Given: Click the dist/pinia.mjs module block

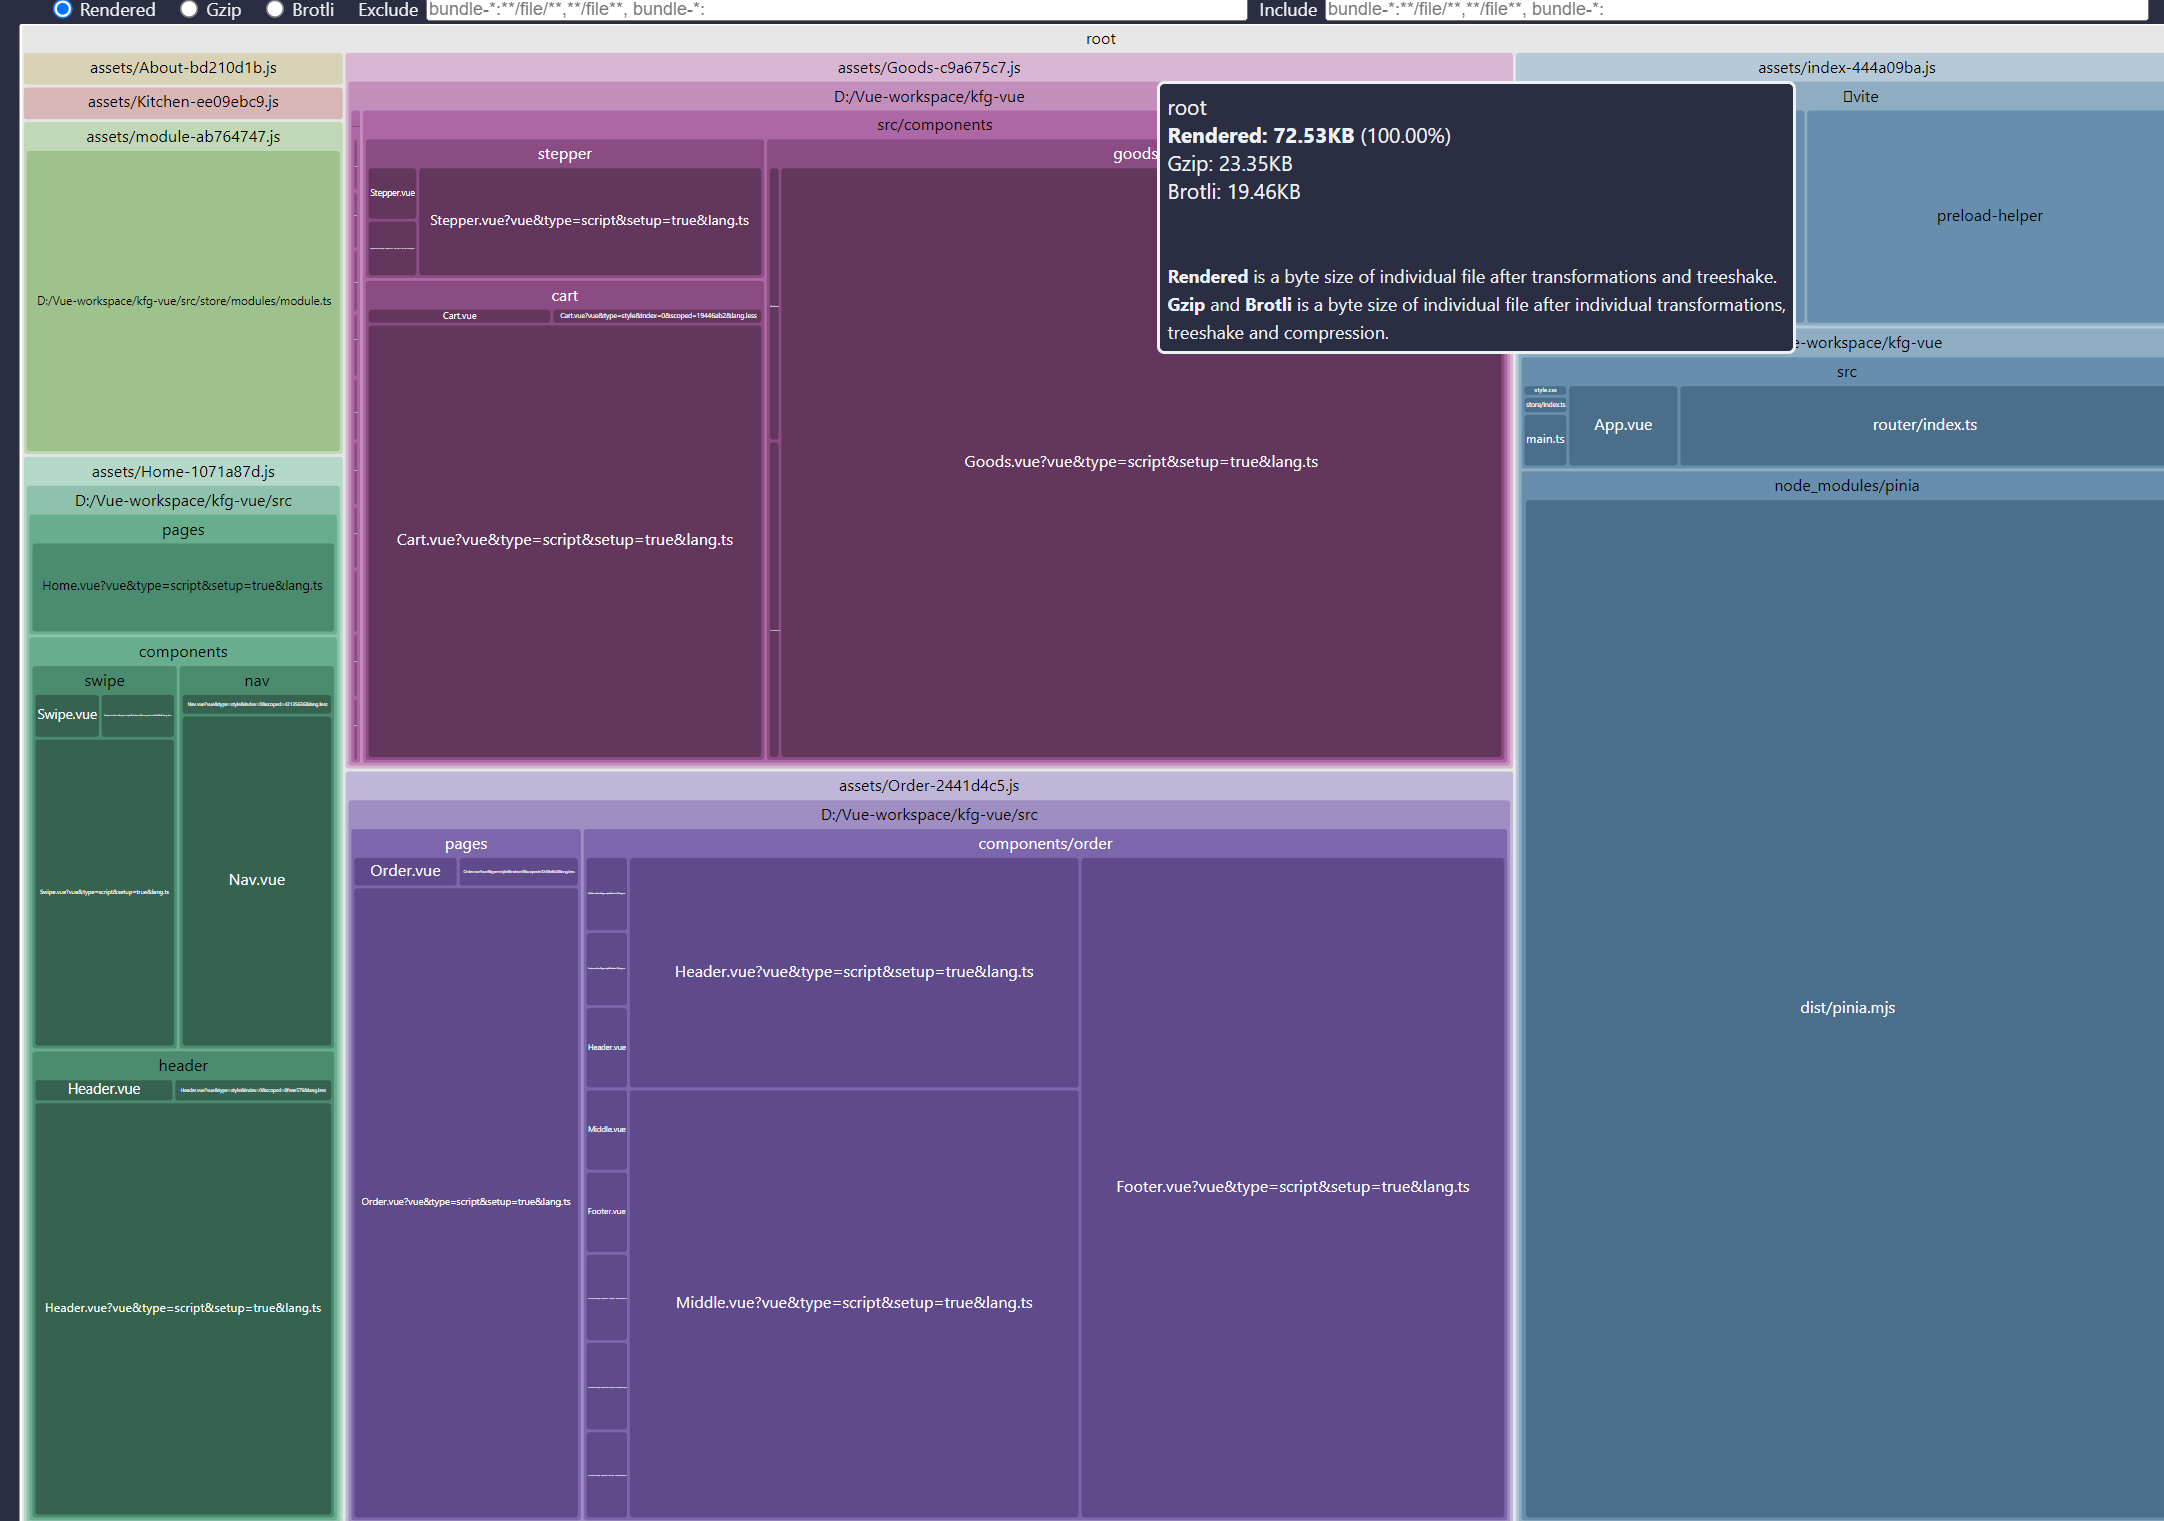Looking at the screenshot, I should [1846, 1008].
